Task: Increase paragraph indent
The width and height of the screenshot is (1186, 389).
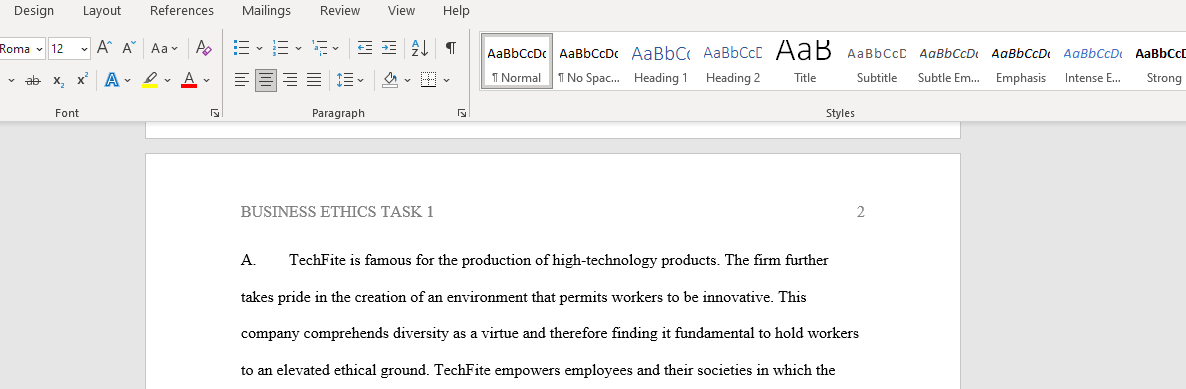Action: (x=389, y=48)
